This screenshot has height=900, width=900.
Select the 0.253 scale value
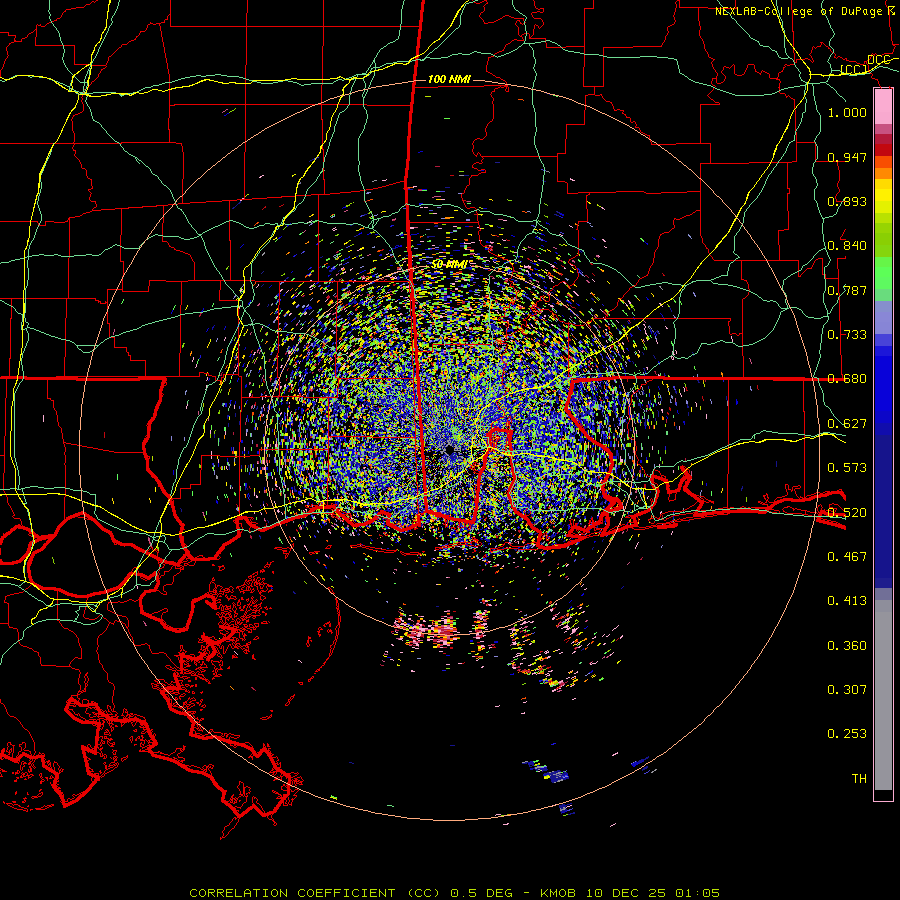[847, 734]
